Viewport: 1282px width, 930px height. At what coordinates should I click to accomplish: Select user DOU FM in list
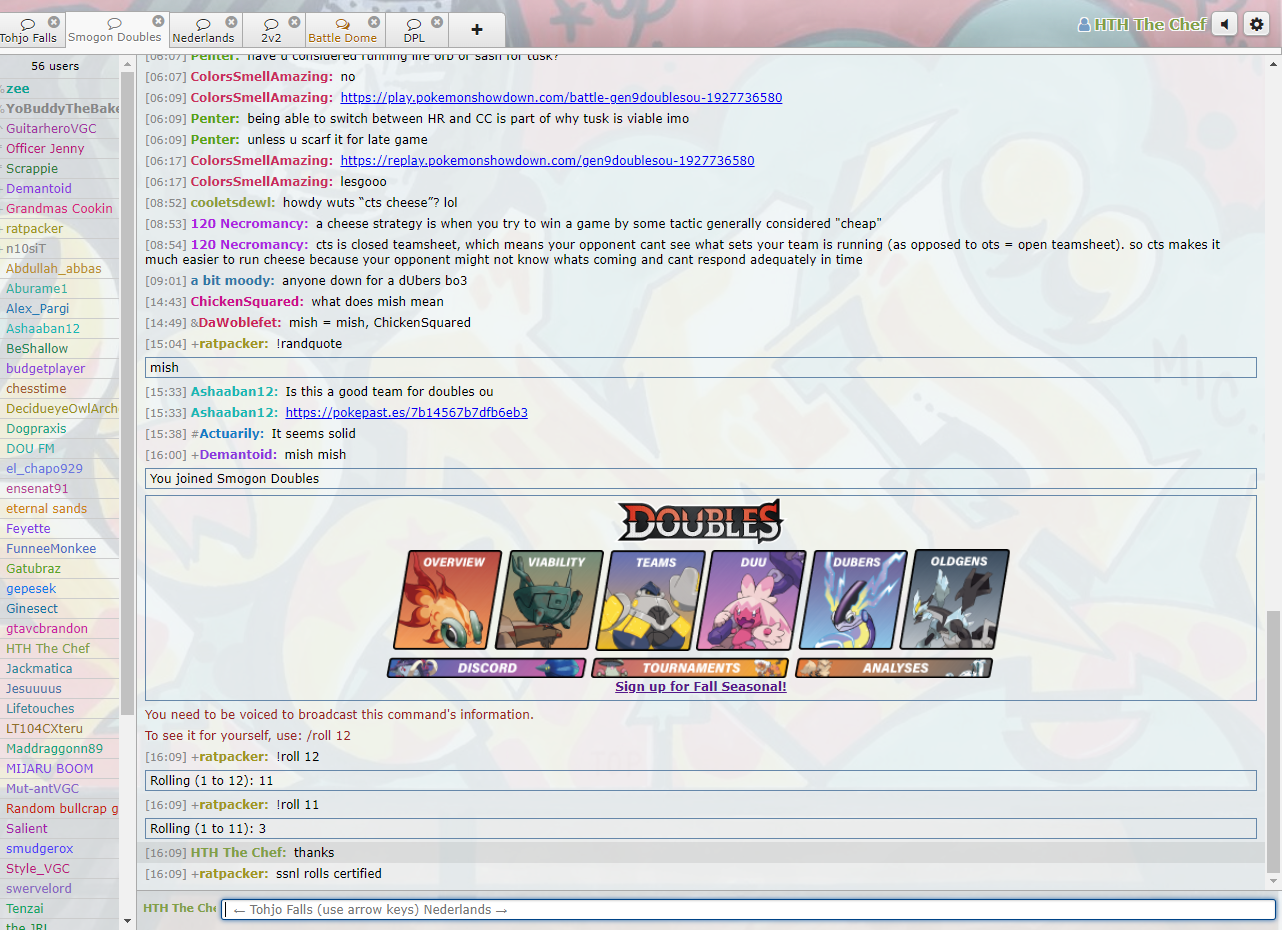59,449
